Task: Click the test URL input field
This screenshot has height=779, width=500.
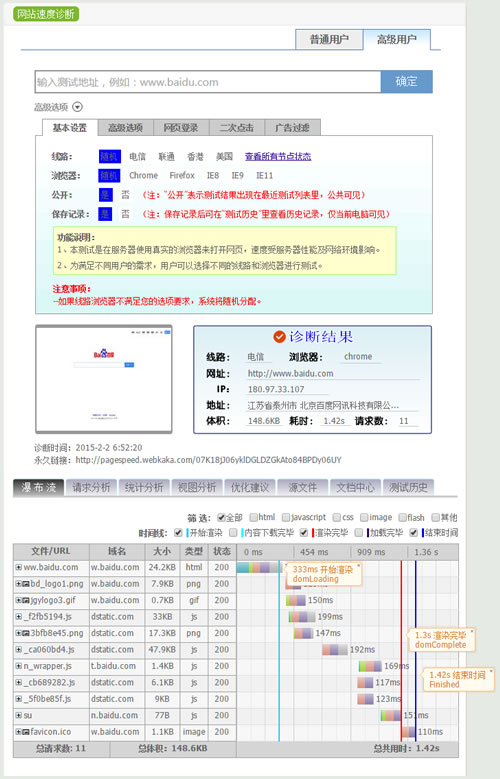Action: (208, 82)
